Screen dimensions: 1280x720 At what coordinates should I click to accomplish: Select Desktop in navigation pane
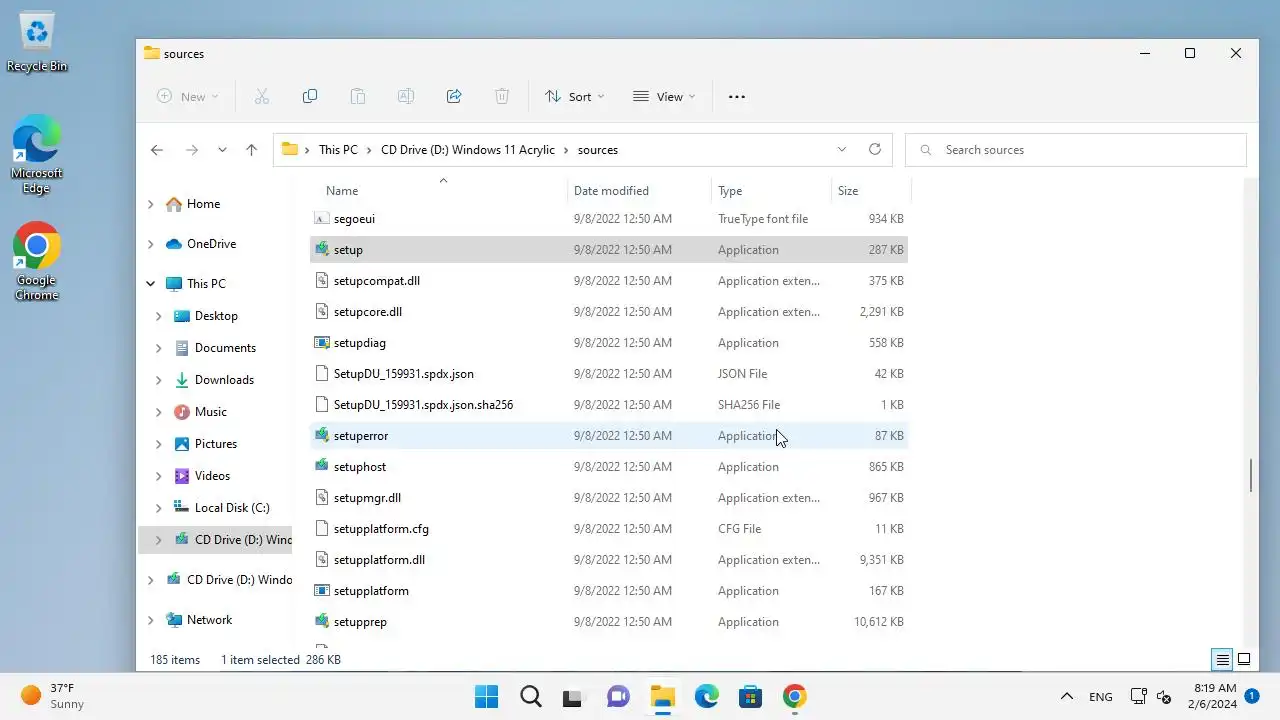tap(216, 316)
